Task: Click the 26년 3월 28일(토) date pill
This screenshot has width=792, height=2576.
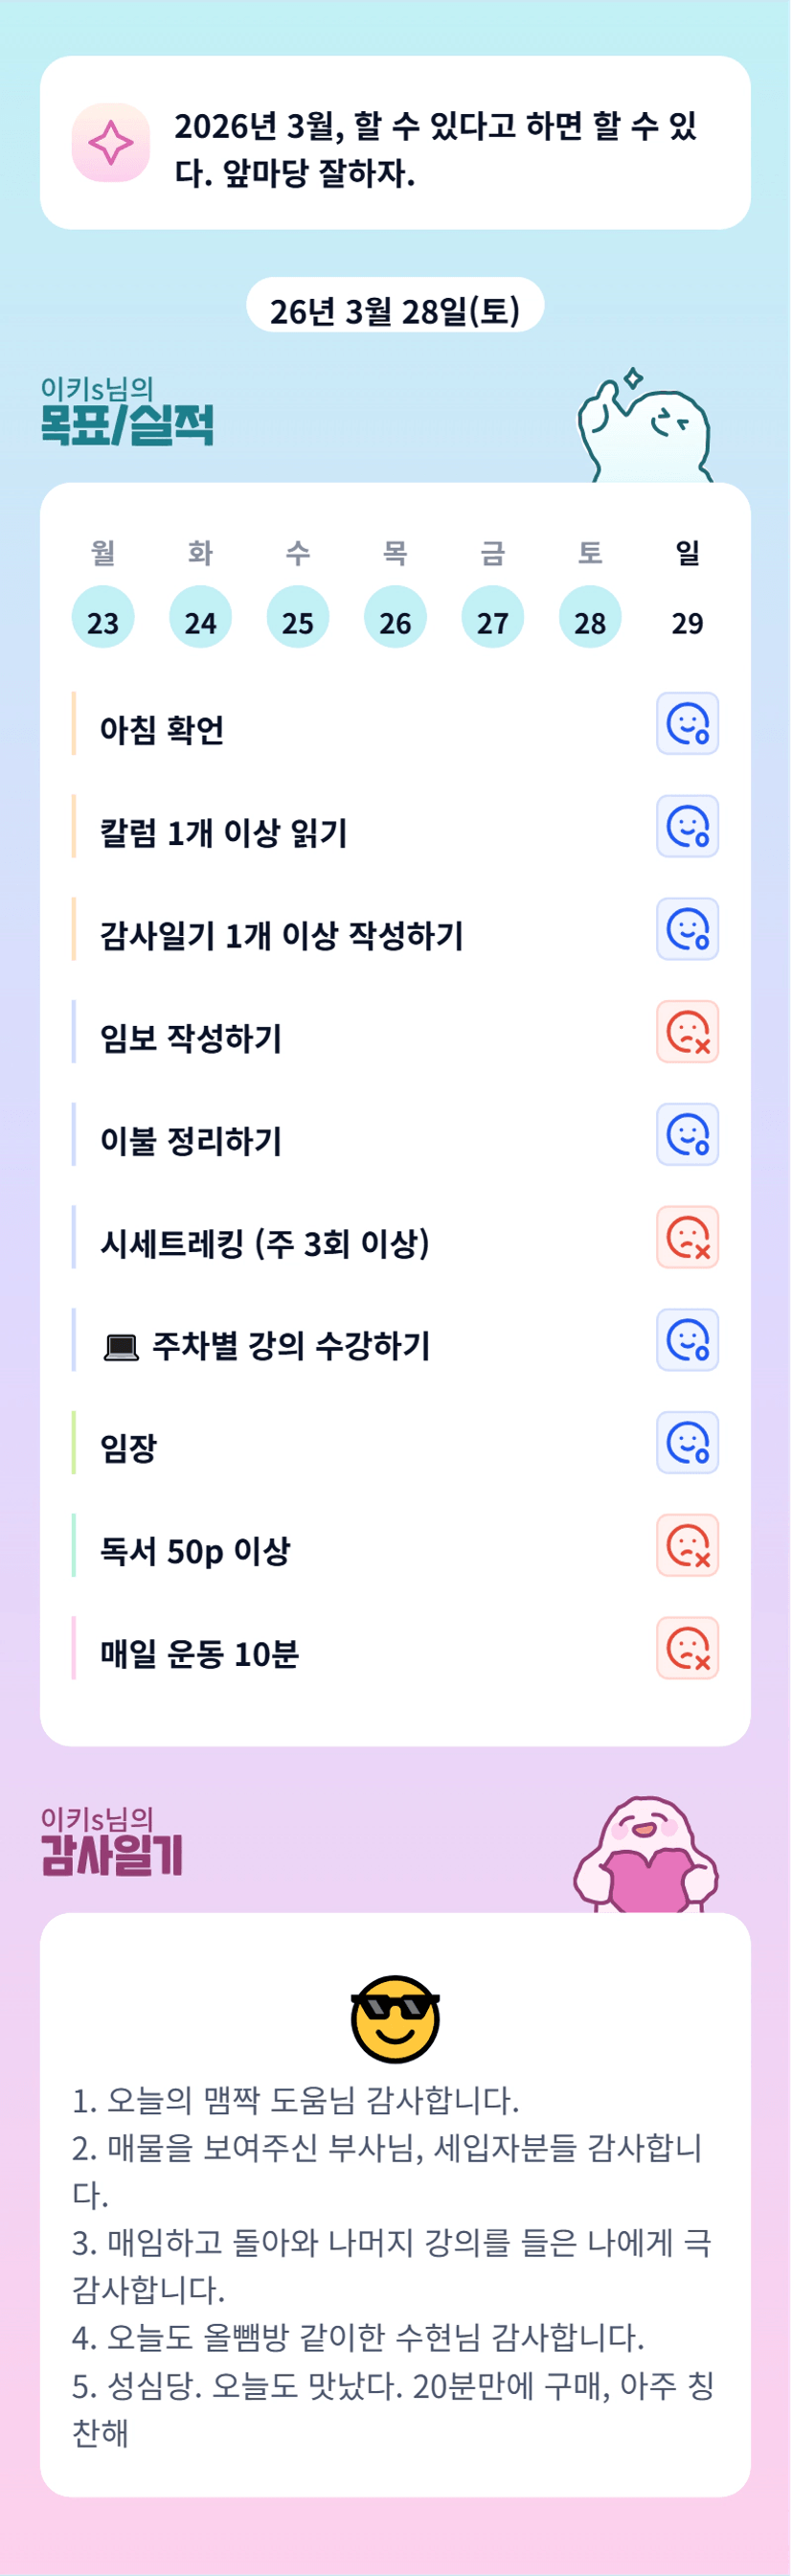Action: point(395,309)
